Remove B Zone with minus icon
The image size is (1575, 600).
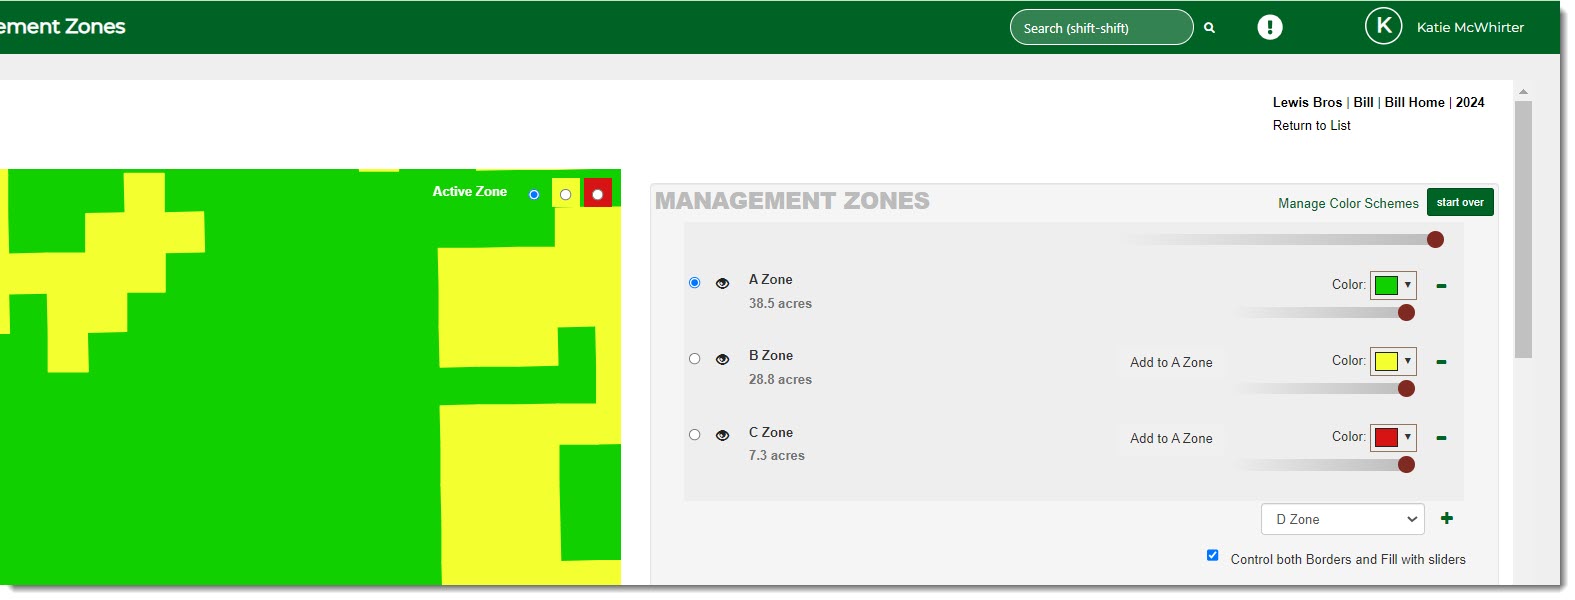point(1441,362)
